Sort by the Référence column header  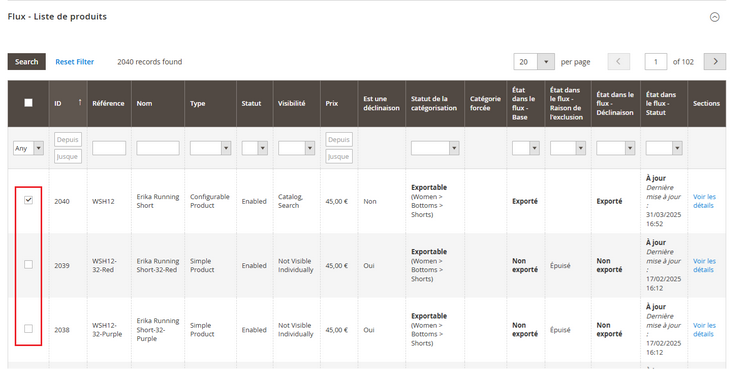[109, 104]
